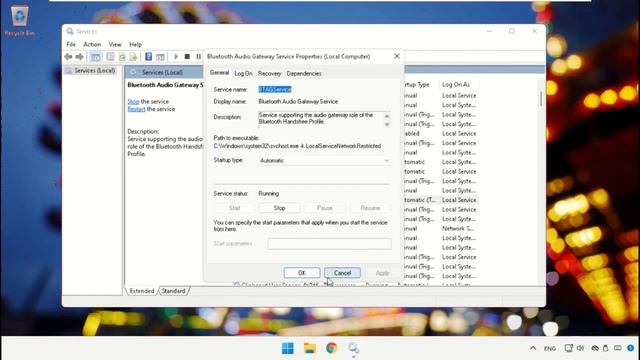The width and height of the screenshot is (640, 360).
Task: Switch to the Recovery tab
Action: [269, 73]
